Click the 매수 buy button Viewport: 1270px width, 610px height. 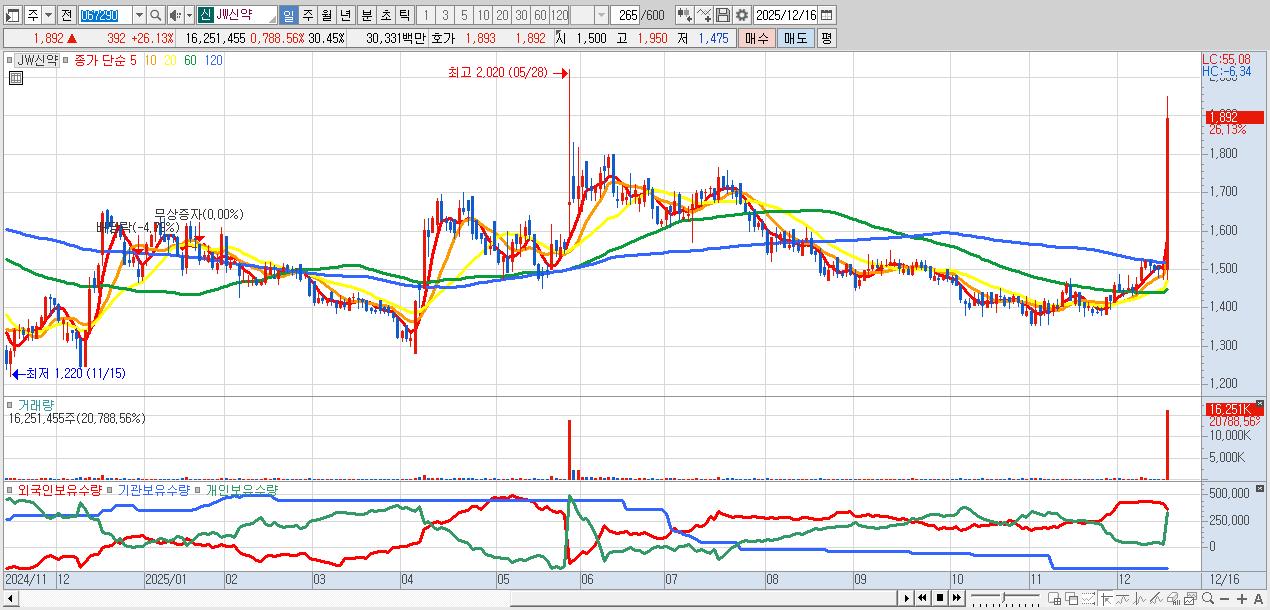point(756,38)
